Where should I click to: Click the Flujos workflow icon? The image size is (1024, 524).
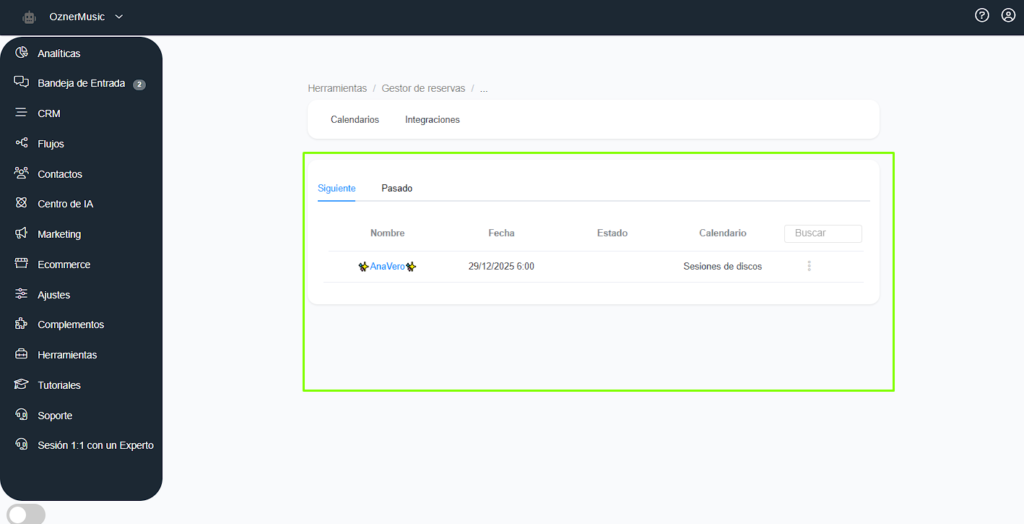pos(21,144)
